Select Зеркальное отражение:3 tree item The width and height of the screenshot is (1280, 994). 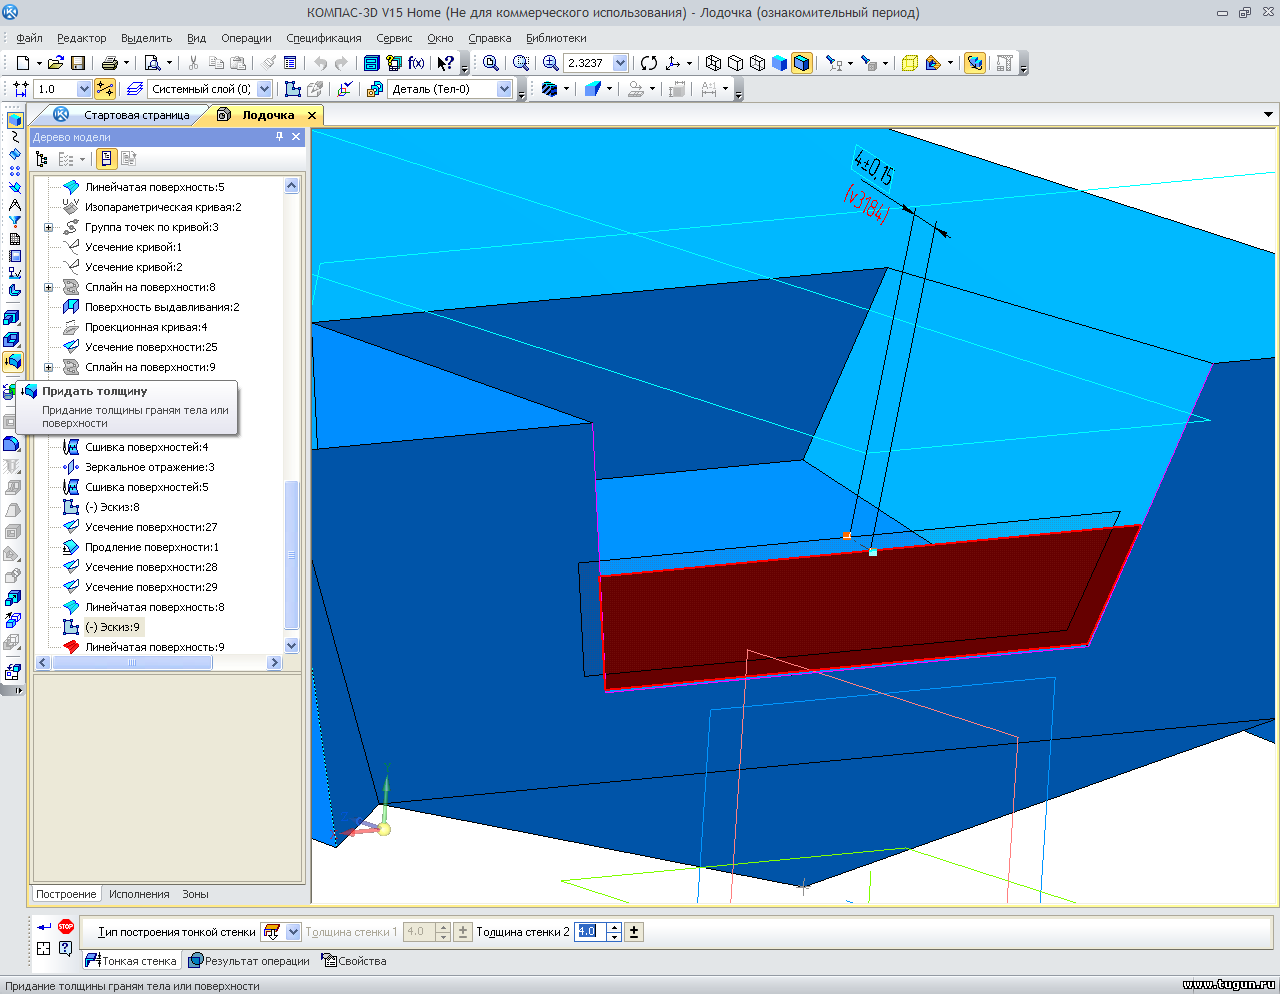coord(149,467)
